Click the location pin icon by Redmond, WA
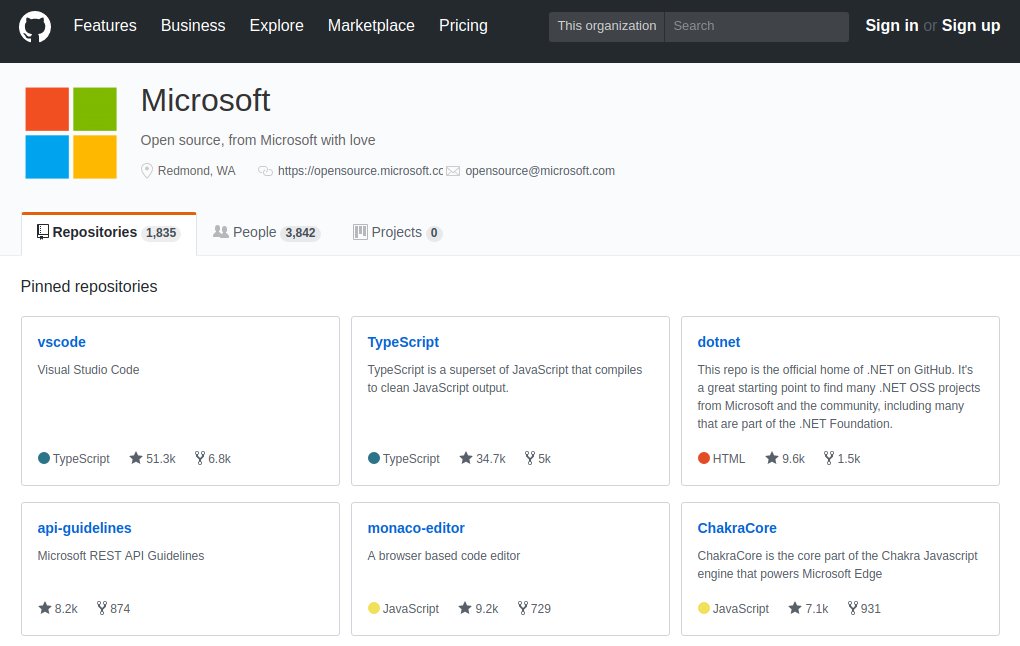Screen dimensions: 1020x646 click(x=147, y=170)
